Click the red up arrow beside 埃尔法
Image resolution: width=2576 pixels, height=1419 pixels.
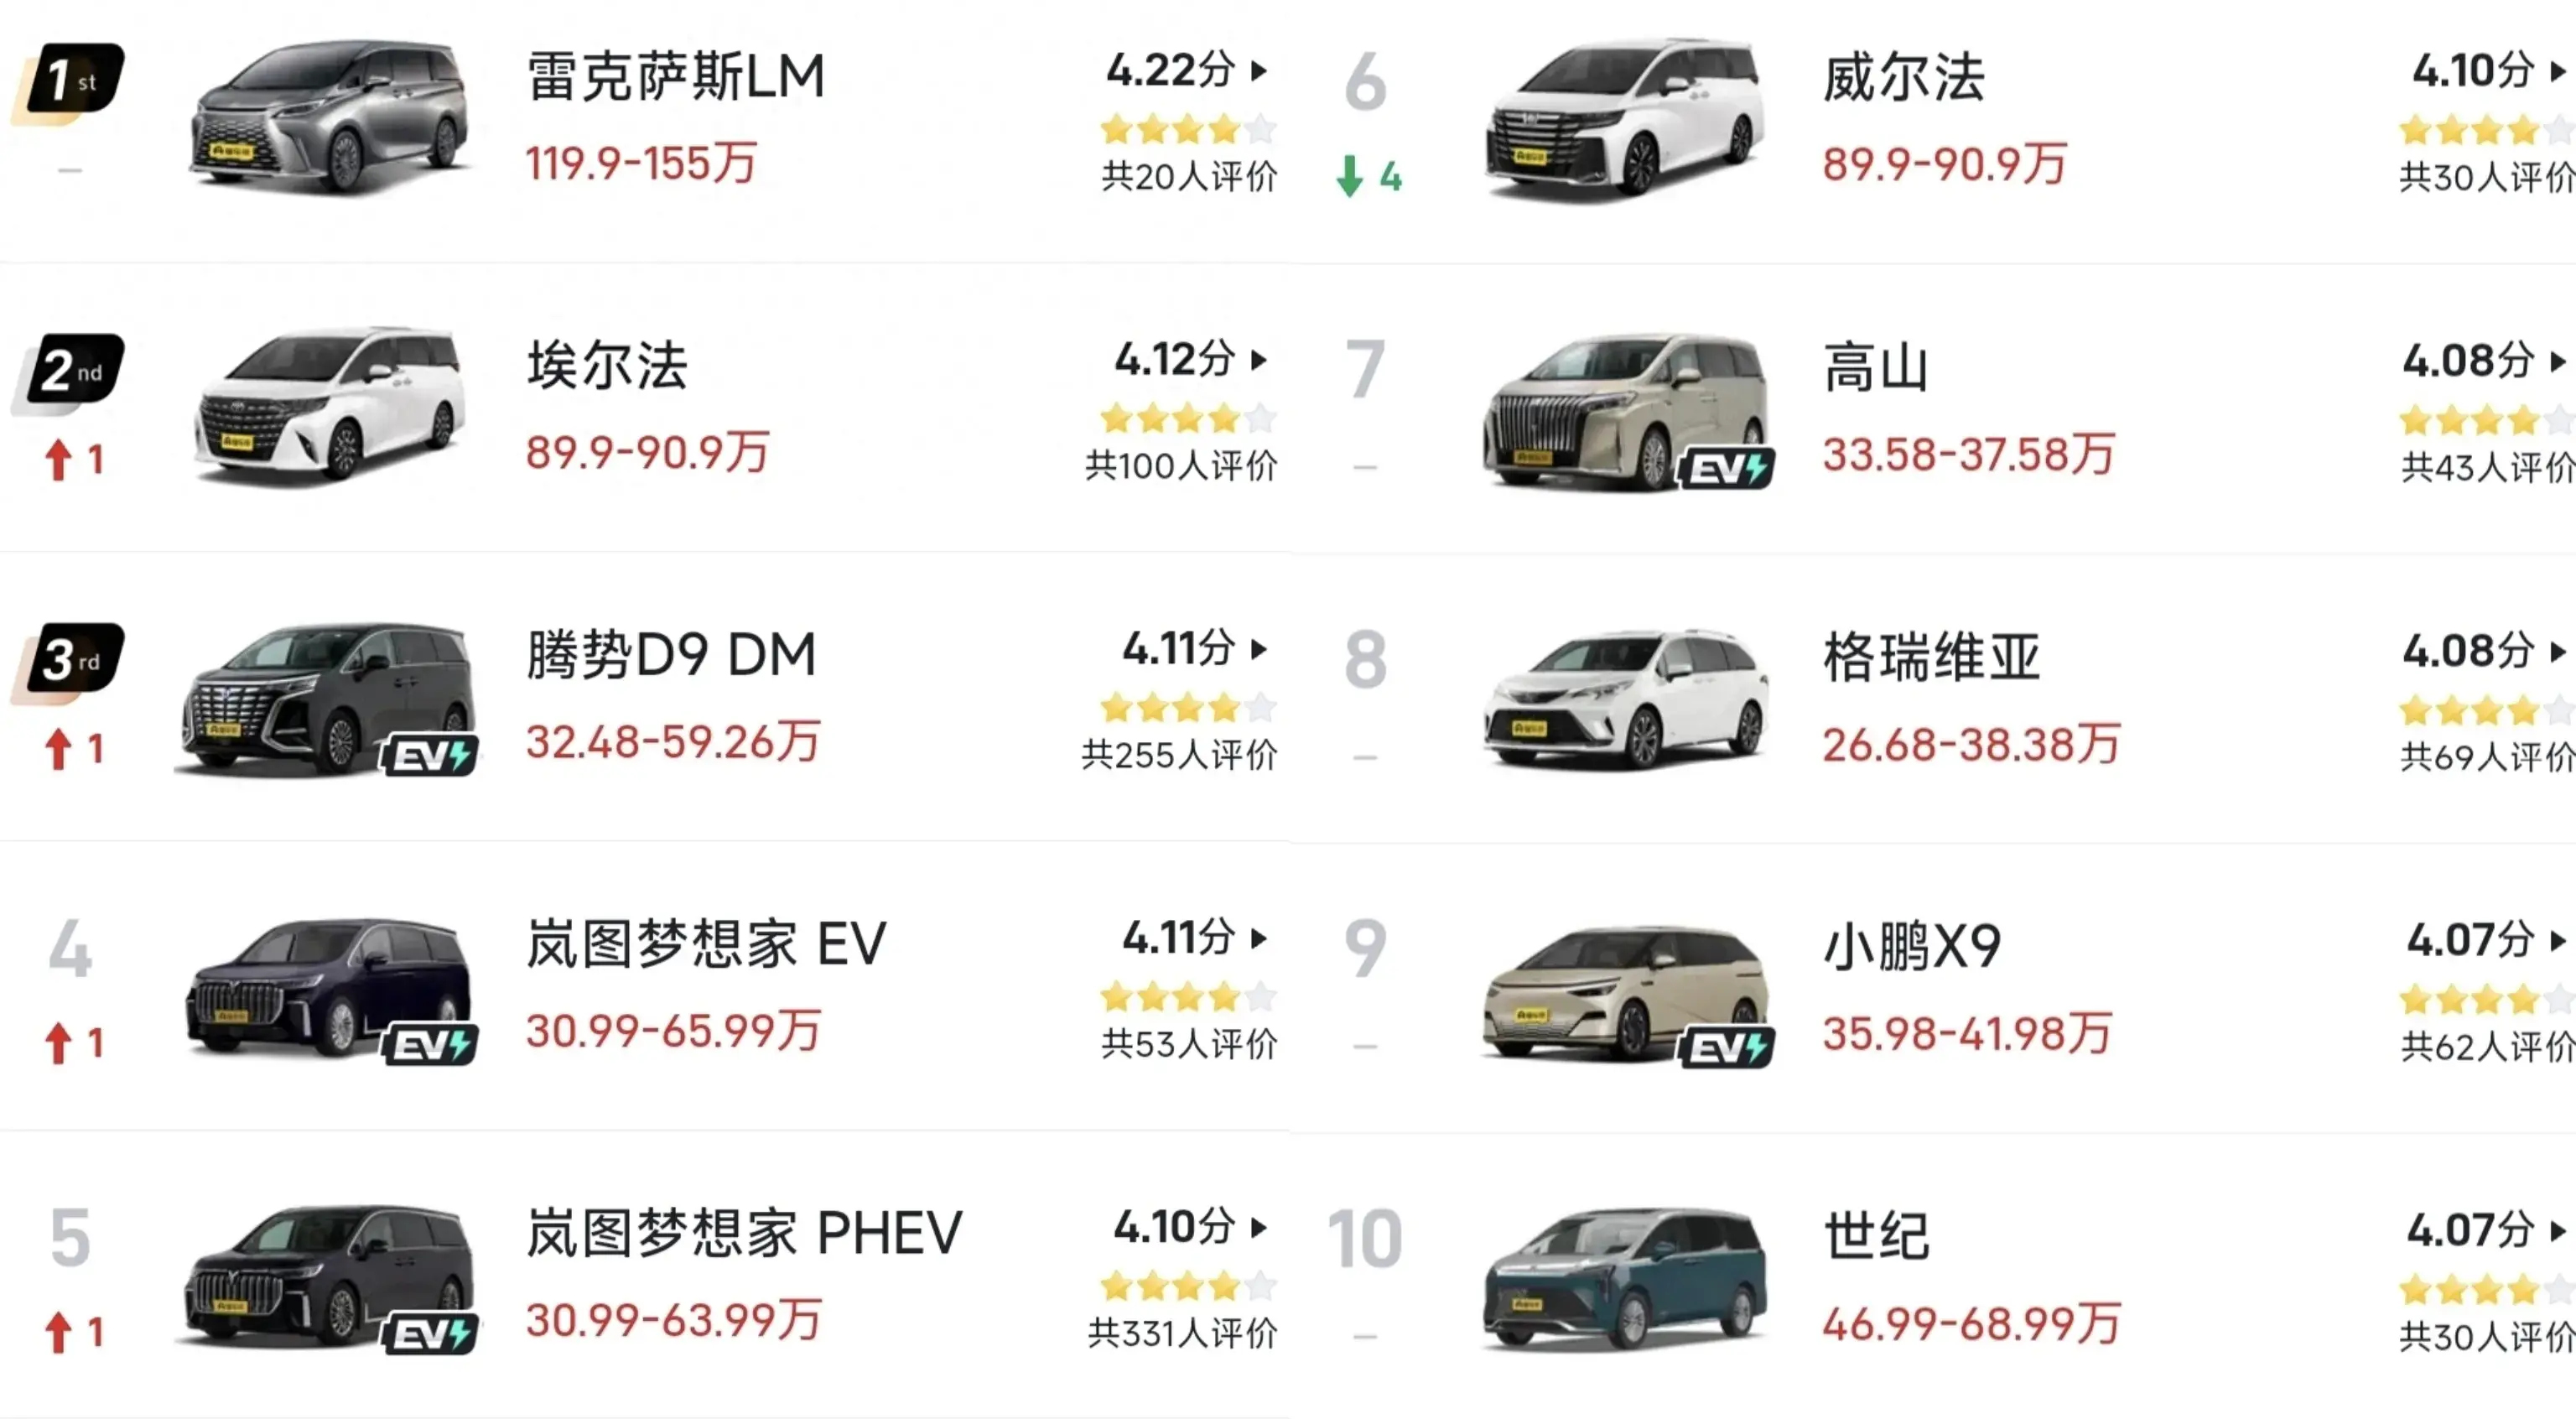coord(58,460)
